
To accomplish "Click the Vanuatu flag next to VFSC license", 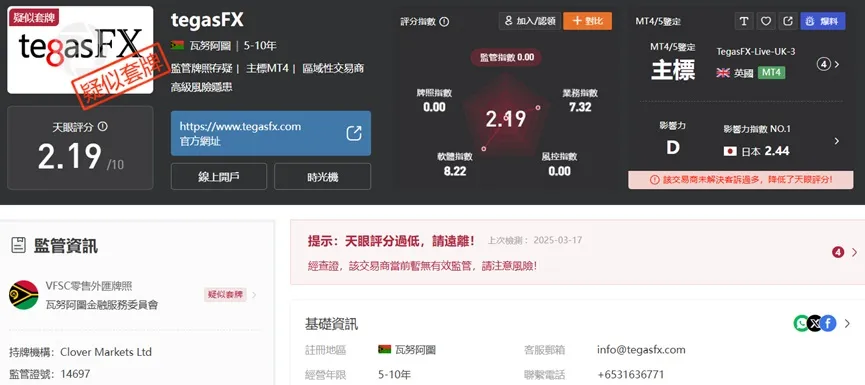I will coord(24,295).
